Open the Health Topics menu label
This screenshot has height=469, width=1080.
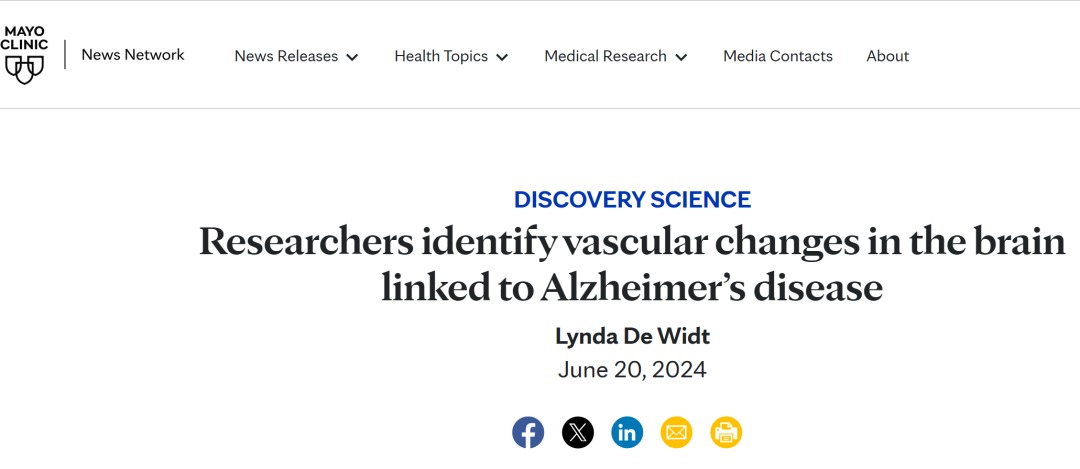(x=440, y=56)
